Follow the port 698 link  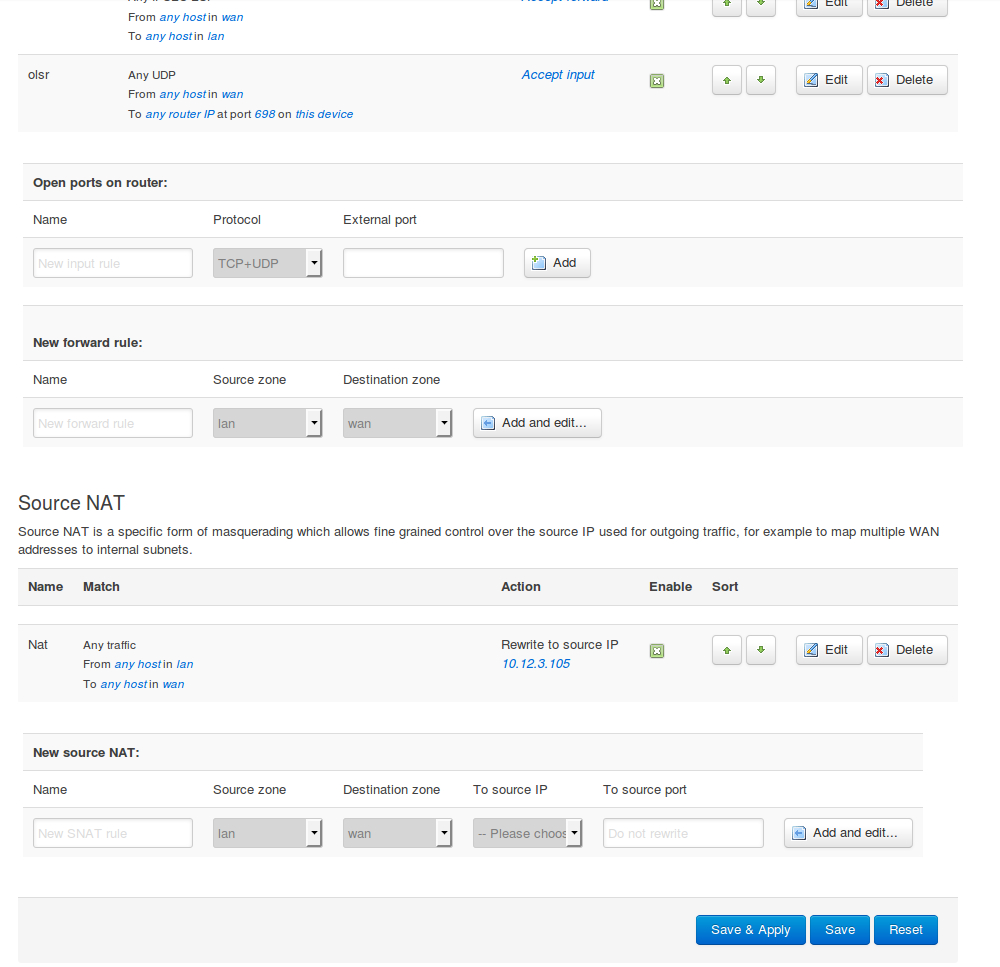264,114
